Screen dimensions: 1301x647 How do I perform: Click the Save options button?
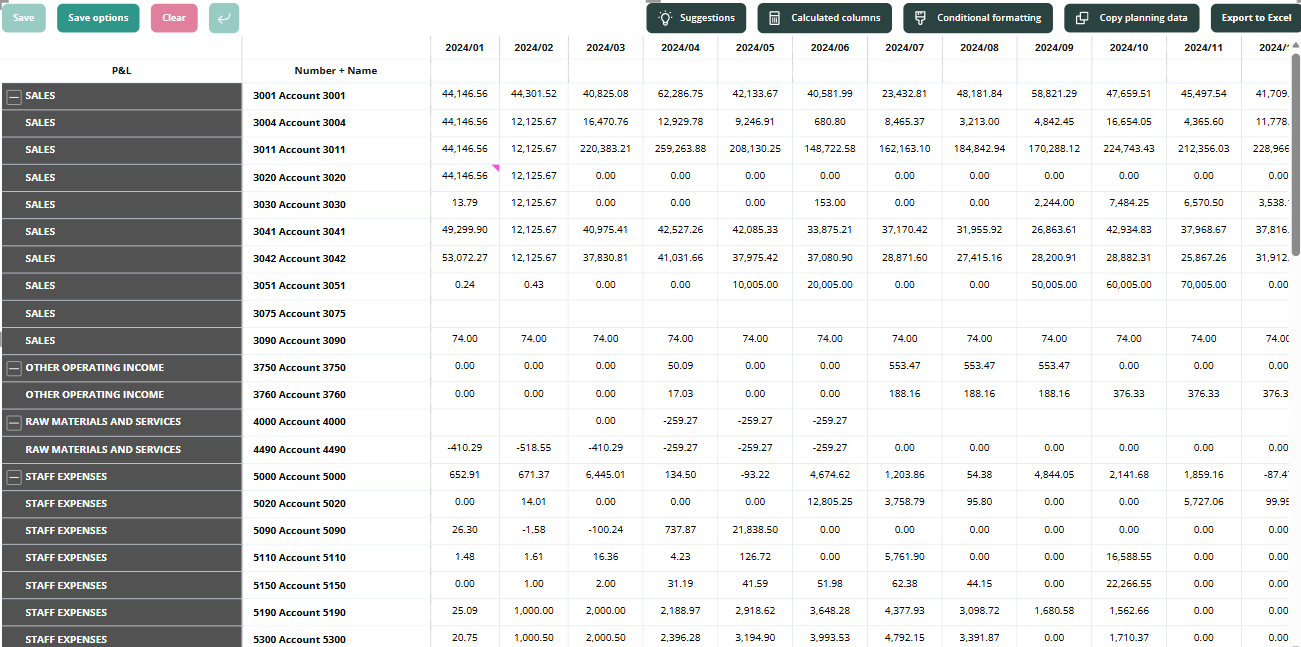tap(98, 18)
